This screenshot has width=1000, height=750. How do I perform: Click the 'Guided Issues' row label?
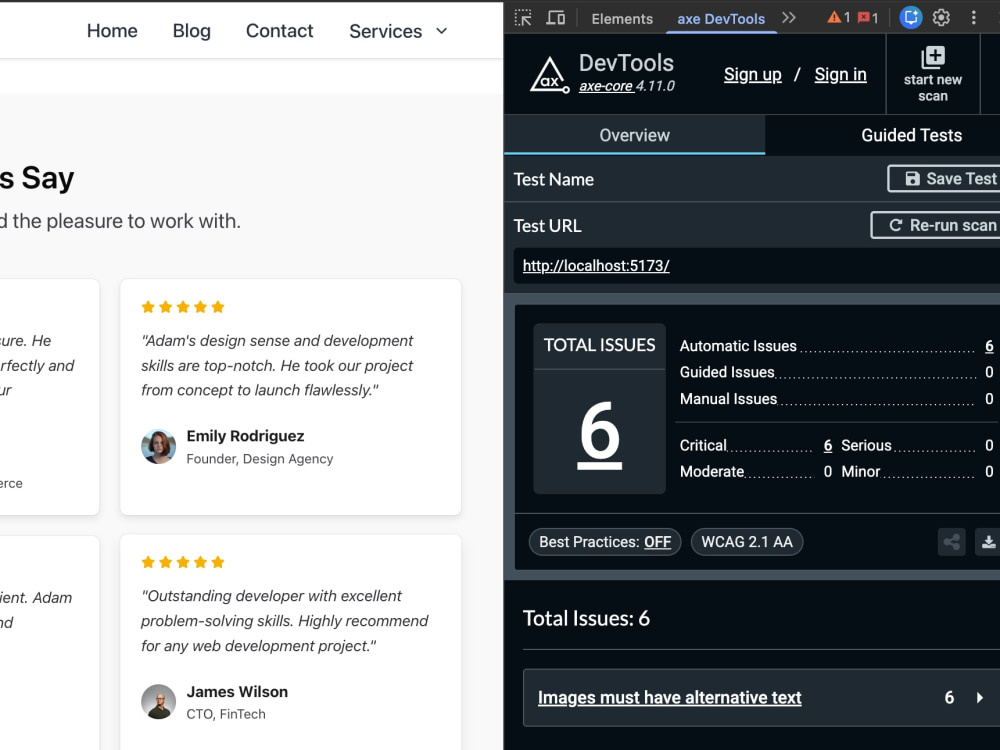[x=727, y=372]
